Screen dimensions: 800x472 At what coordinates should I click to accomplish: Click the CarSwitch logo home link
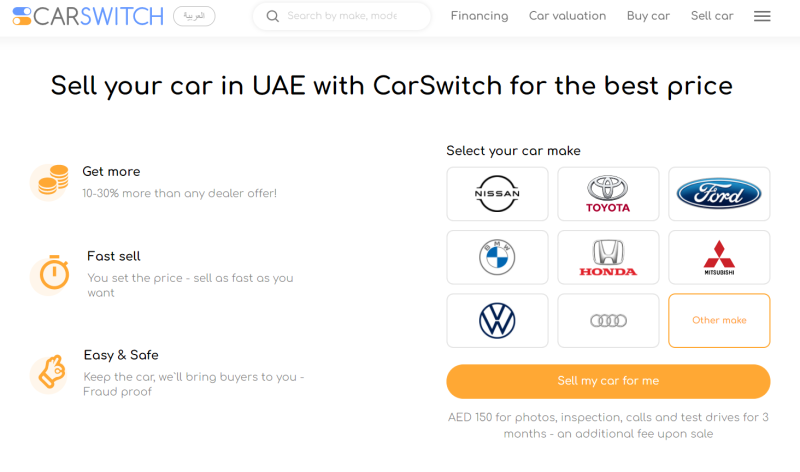click(88, 16)
